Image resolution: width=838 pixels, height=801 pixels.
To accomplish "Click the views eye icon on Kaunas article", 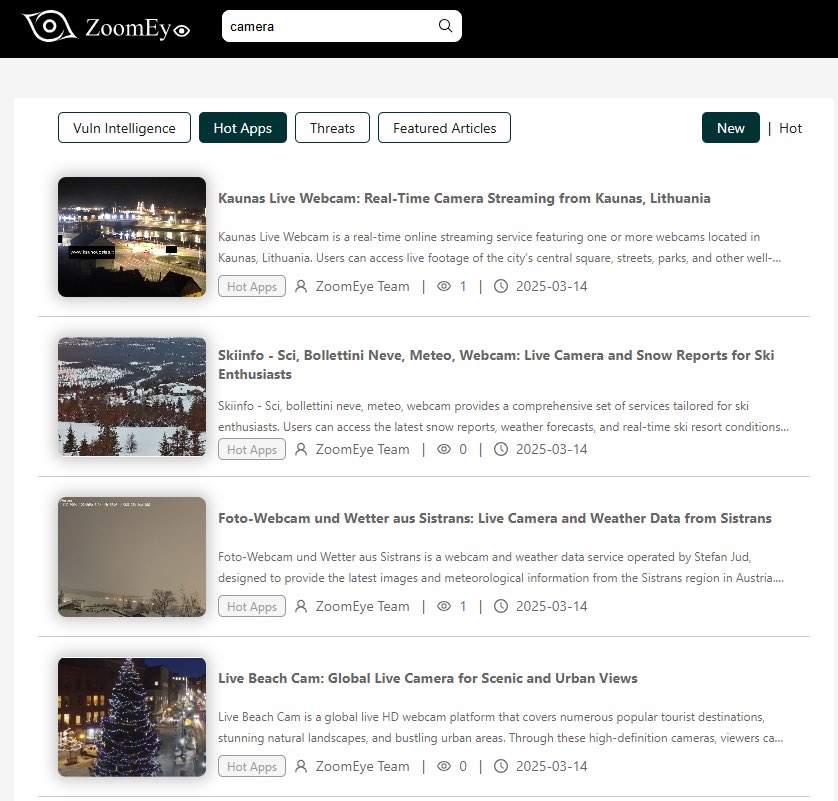I will tap(444, 286).
